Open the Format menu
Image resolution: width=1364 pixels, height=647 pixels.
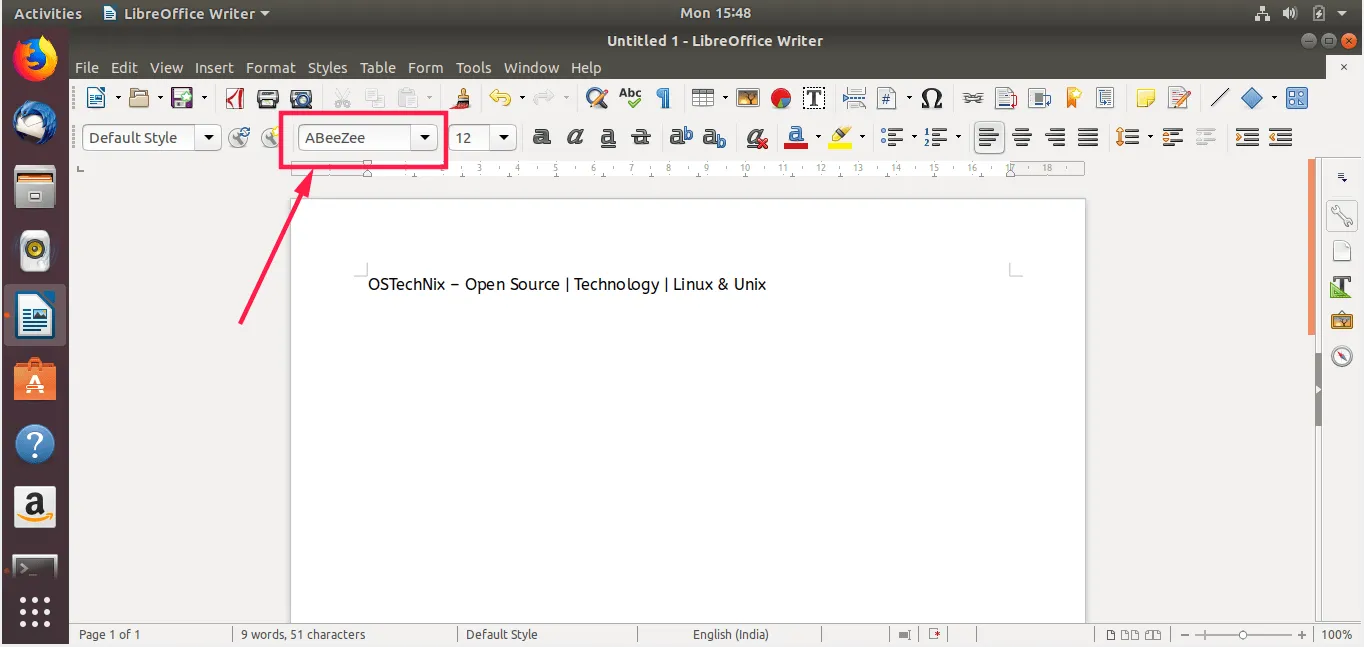270,68
